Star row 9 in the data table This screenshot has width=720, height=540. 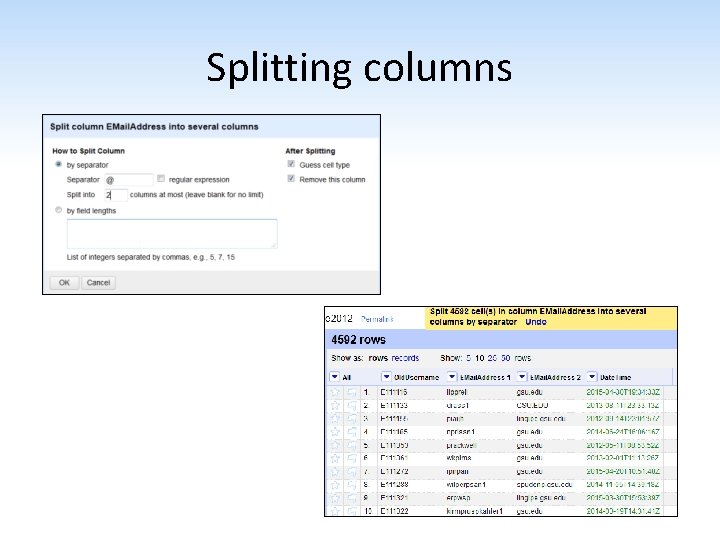pos(335,498)
